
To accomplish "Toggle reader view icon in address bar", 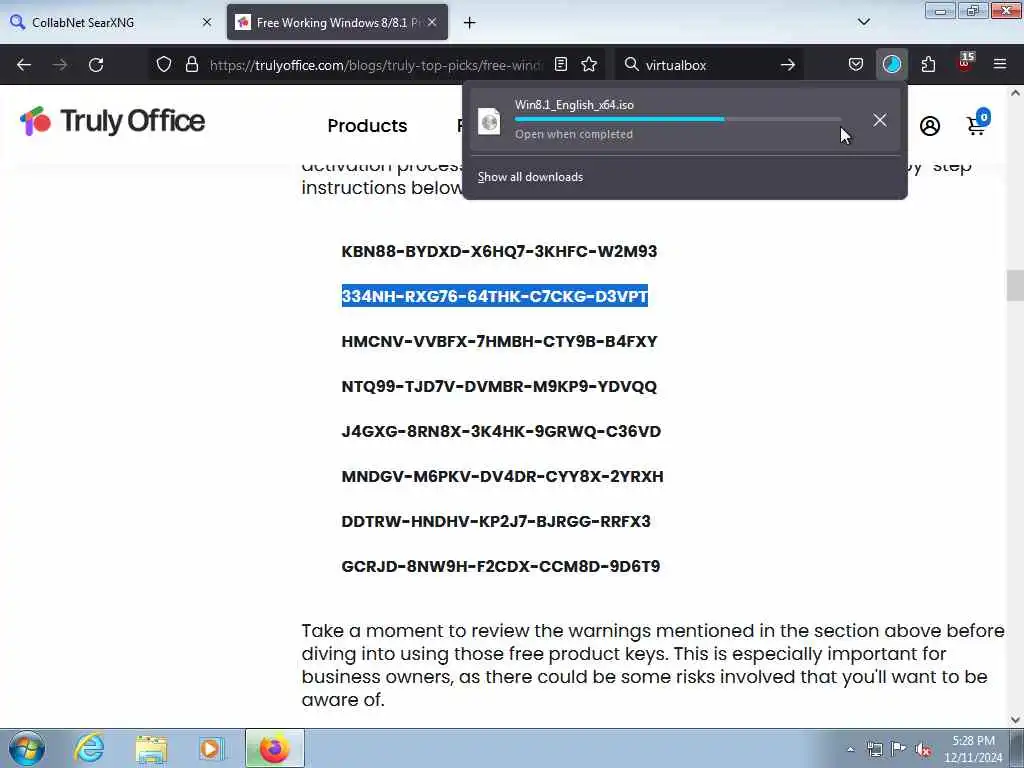I will 560,65.
